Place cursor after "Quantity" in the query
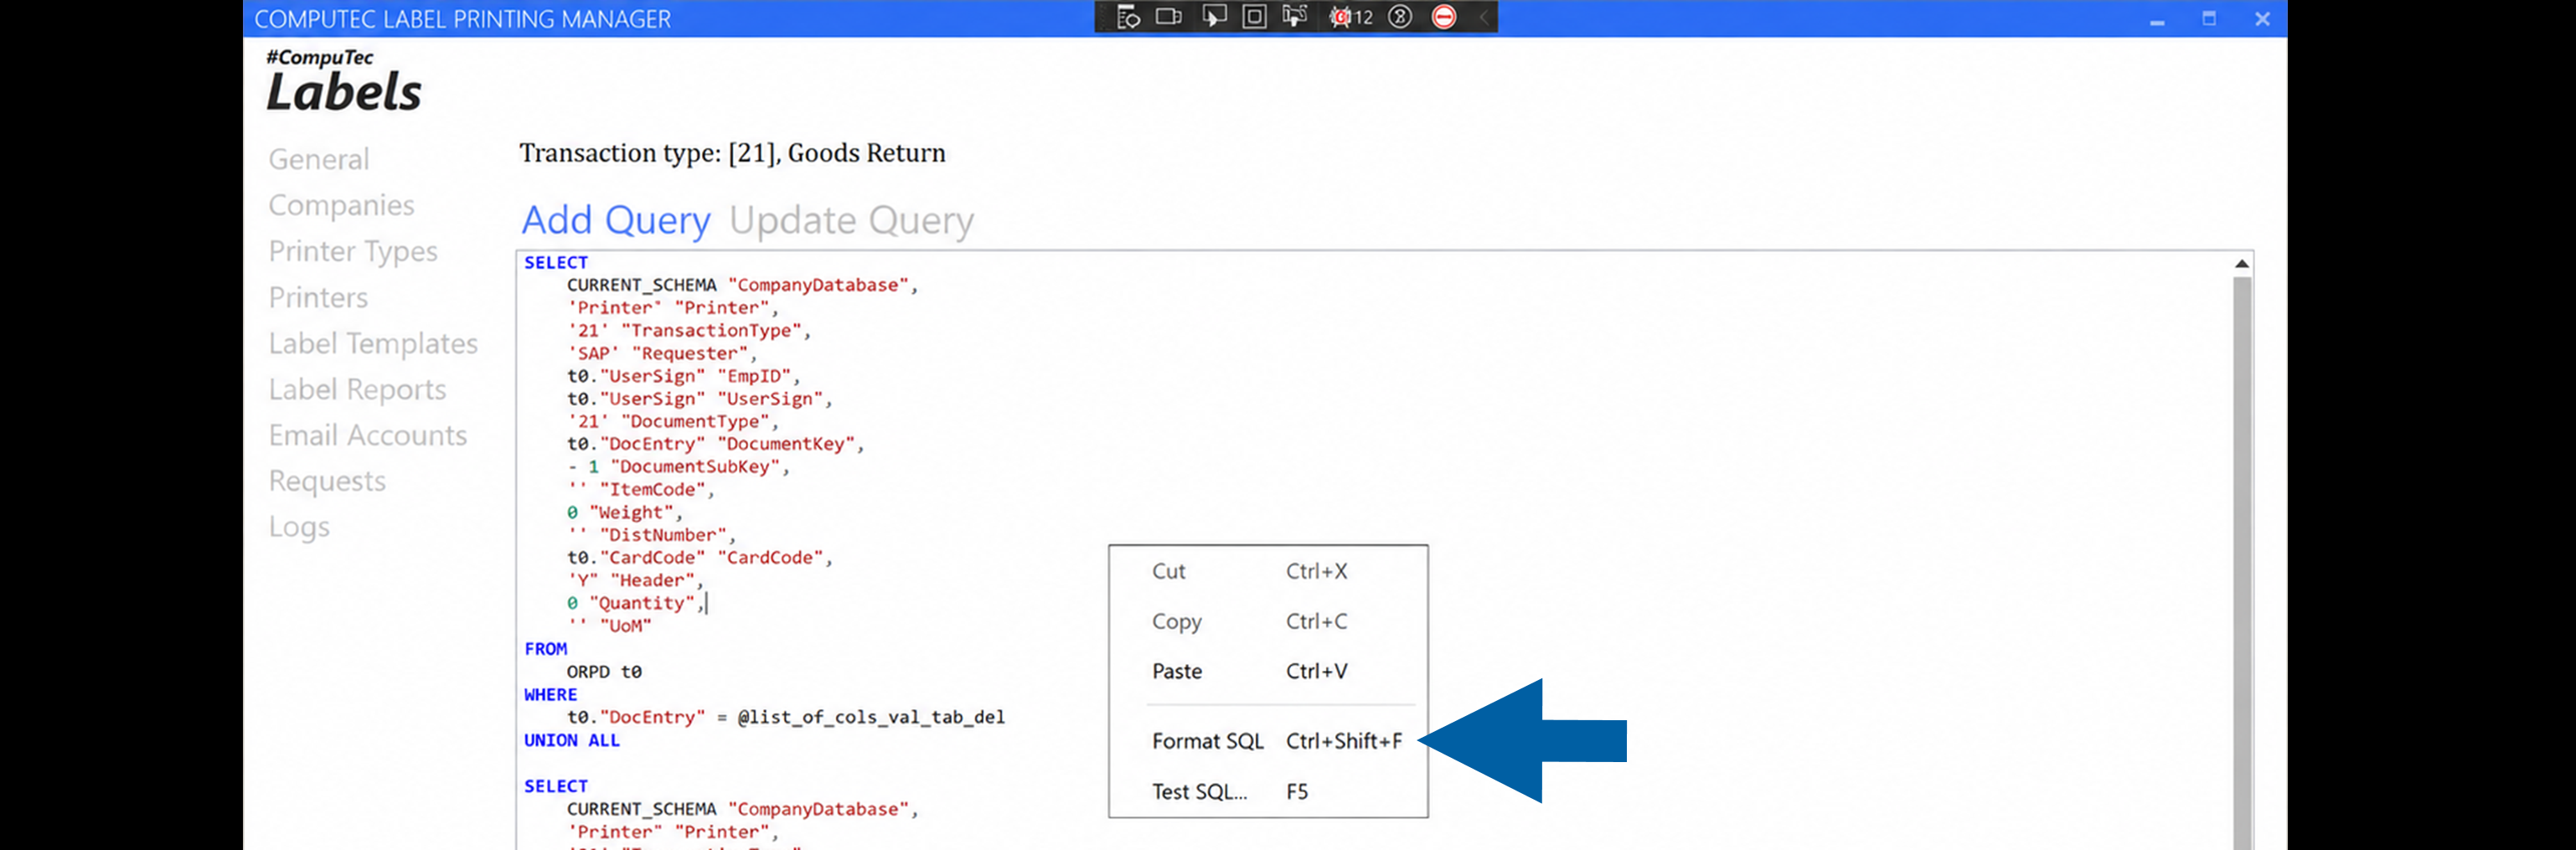The height and width of the screenshot is (850, 2576). click(x=706, y=603)
